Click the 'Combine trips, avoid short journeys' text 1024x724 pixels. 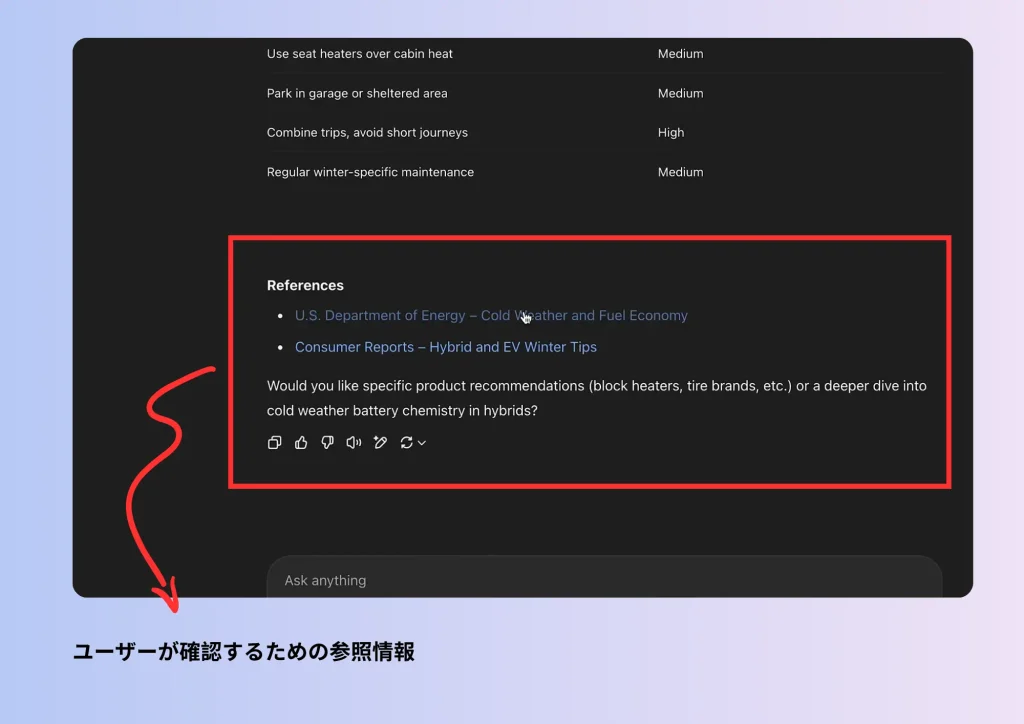[x=367, y=133]
